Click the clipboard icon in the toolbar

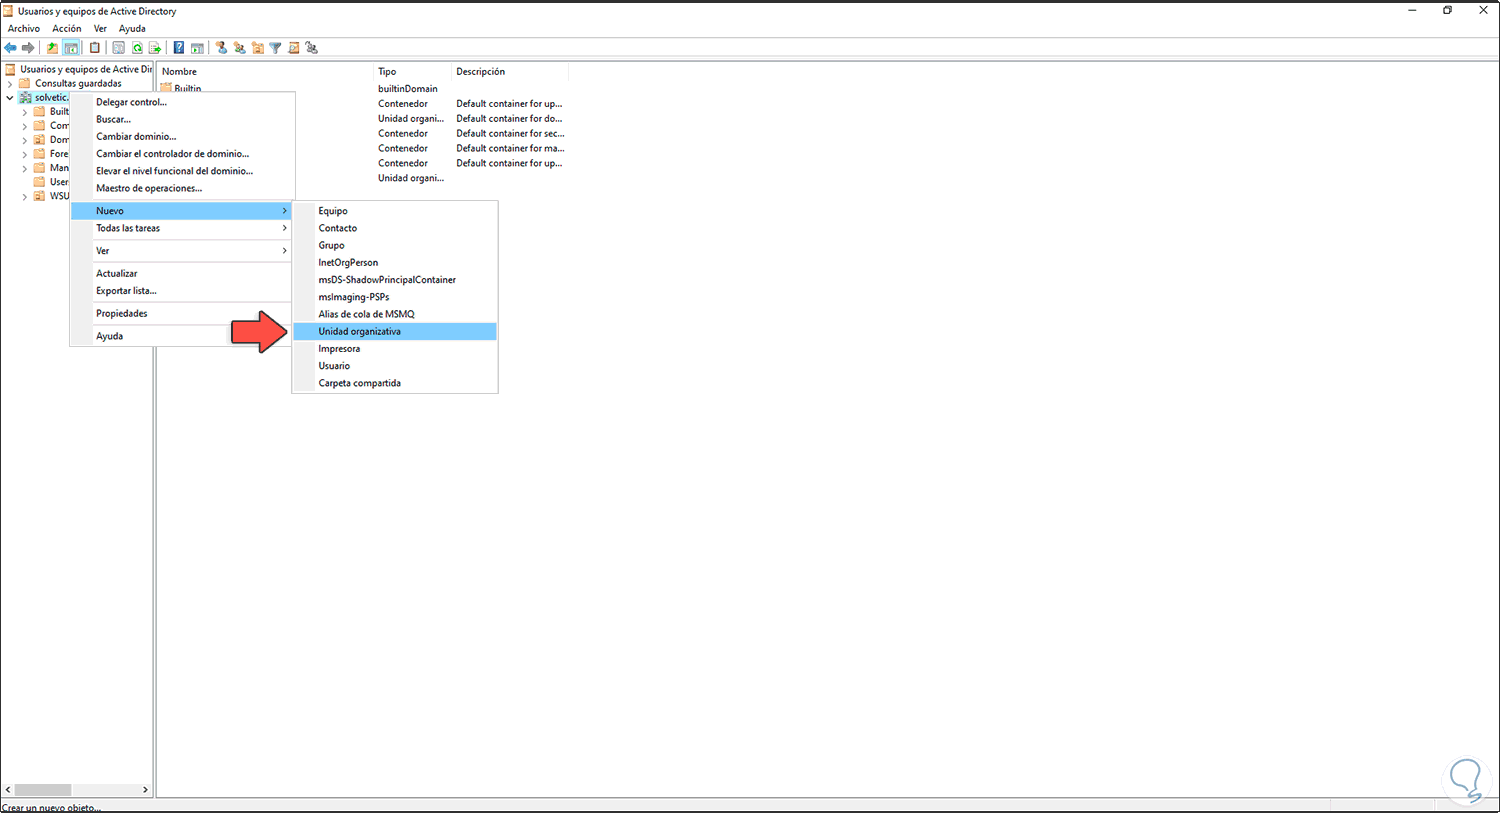95,48
